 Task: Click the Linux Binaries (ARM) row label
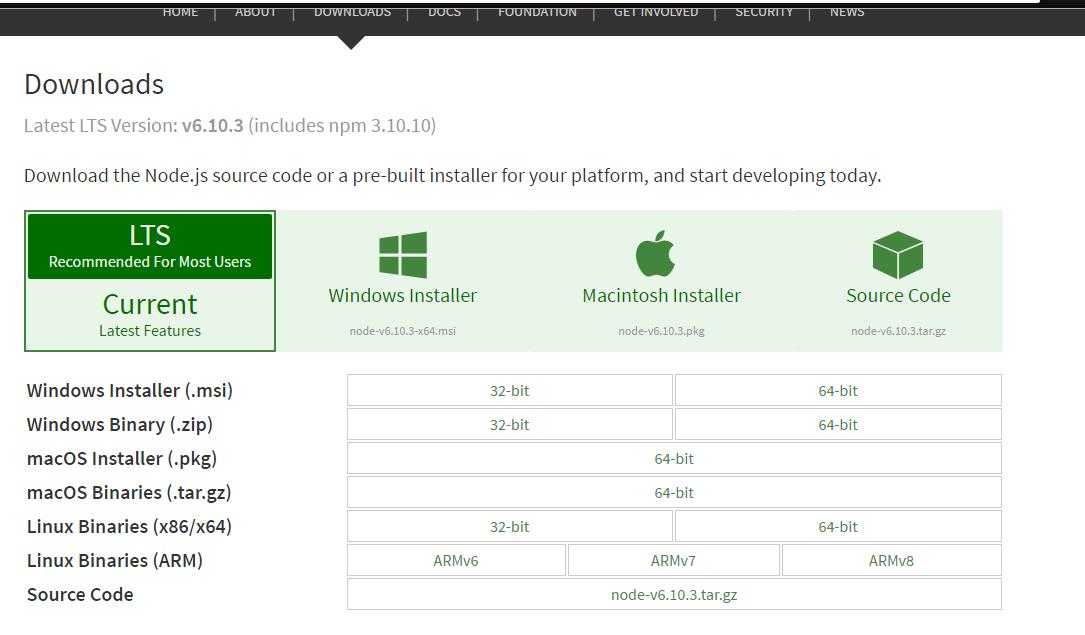point(115,560)
